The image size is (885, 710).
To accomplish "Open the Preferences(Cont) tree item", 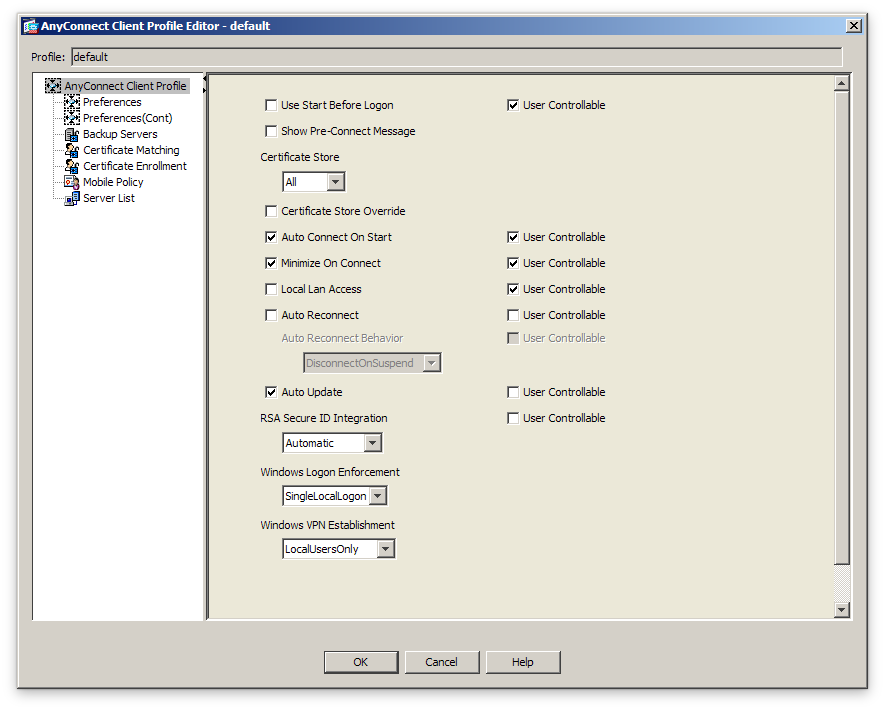I will tap(128, 118).
